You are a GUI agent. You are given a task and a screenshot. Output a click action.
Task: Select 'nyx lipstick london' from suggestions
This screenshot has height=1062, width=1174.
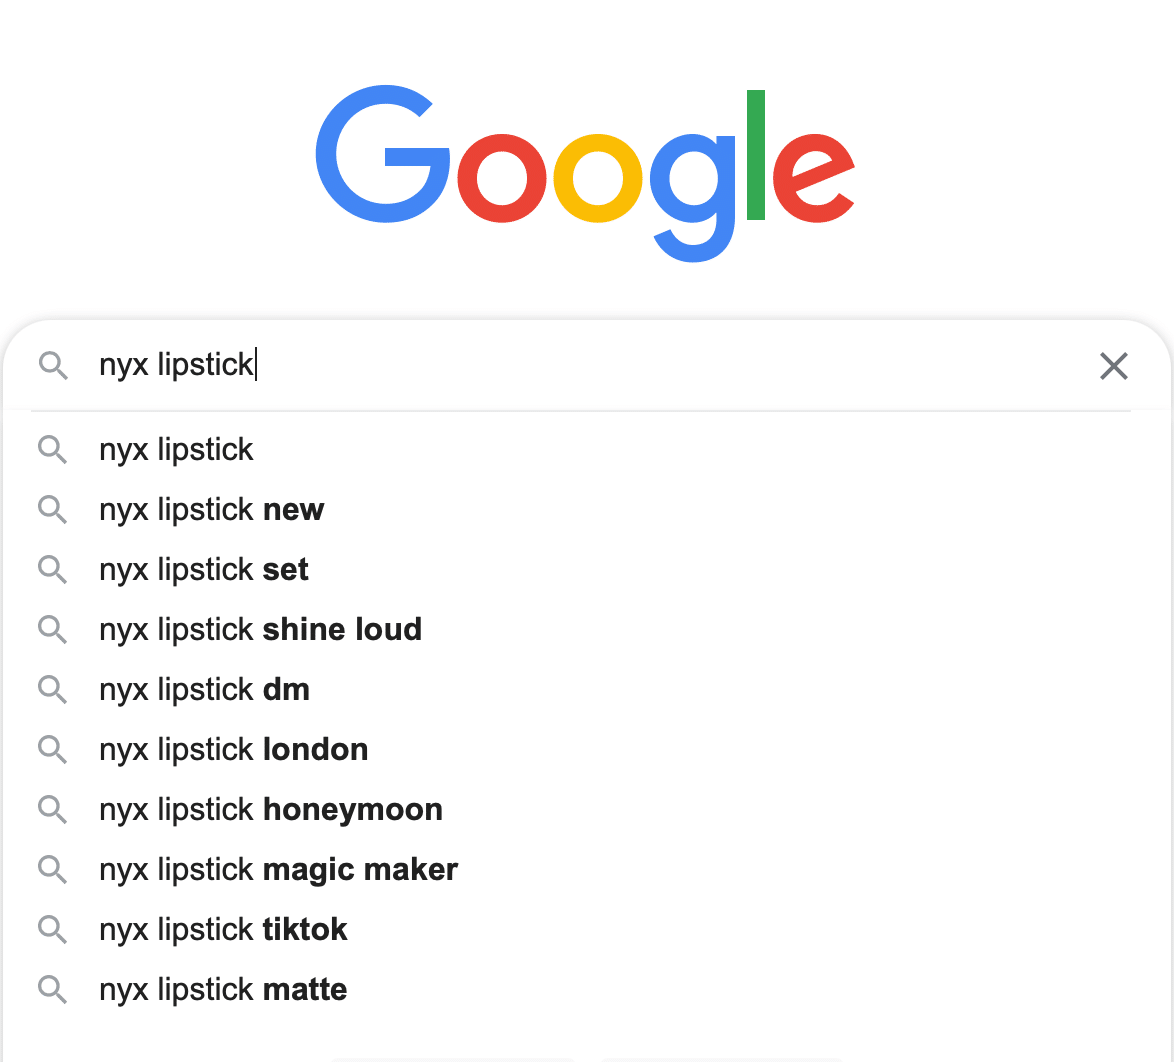point(587,749)
